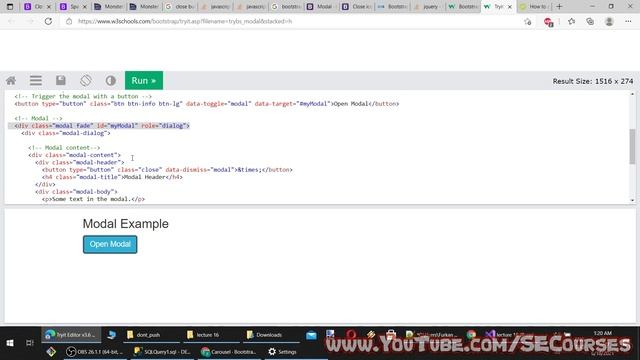Open OBS from the taskbar

[95, 351]
